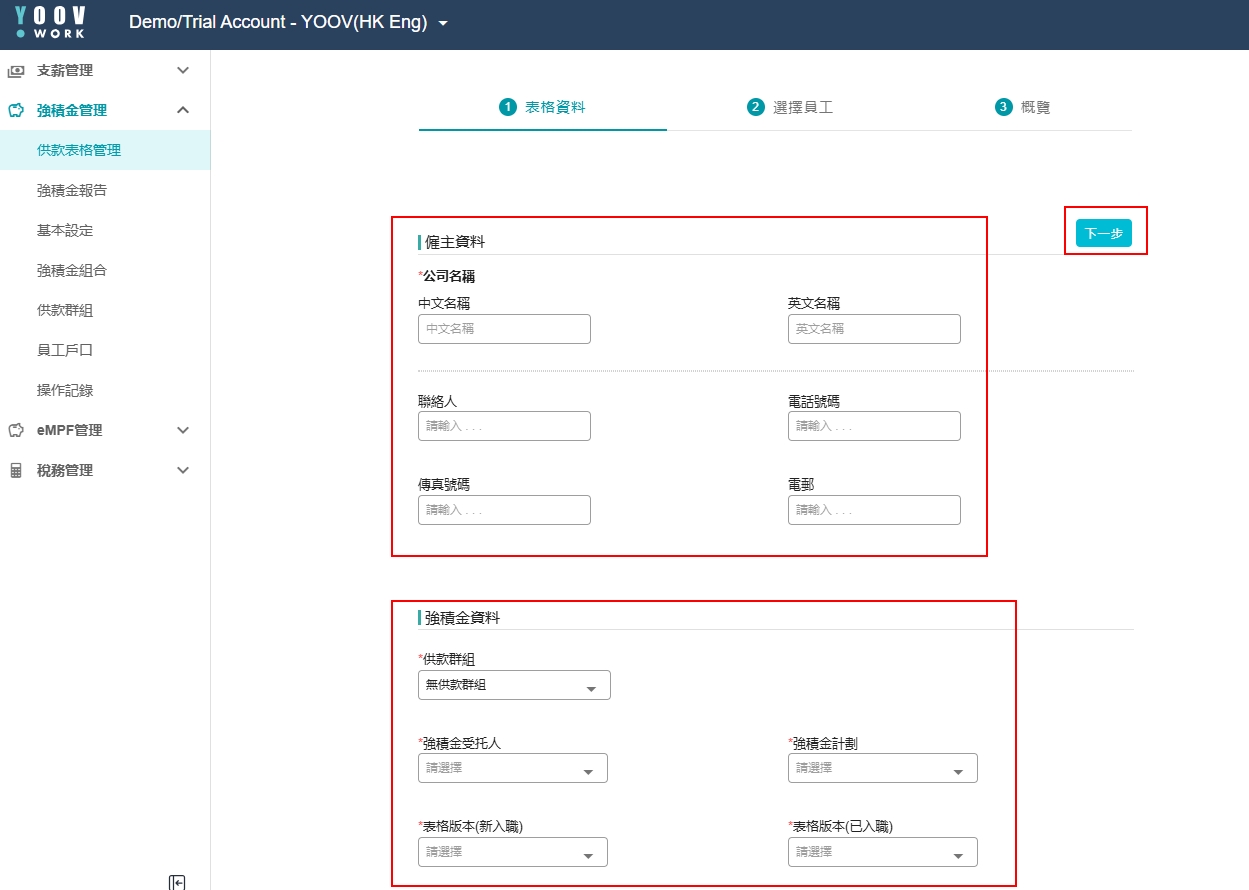Image resolution: width=1249 pixels, height=890 pixels.
Task: Focus the 電郵 input field
Action: (x=873, y=510)
